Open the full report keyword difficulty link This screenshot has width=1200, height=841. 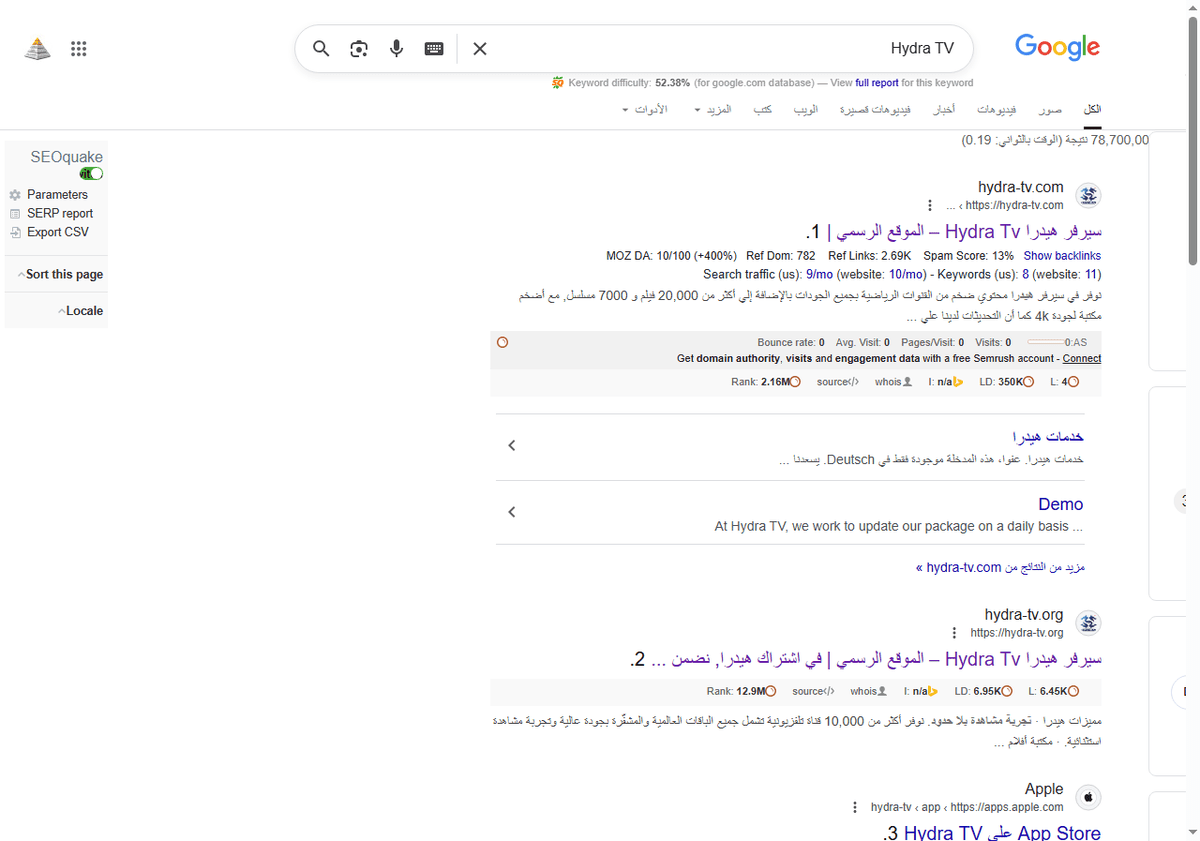(877, 83)
